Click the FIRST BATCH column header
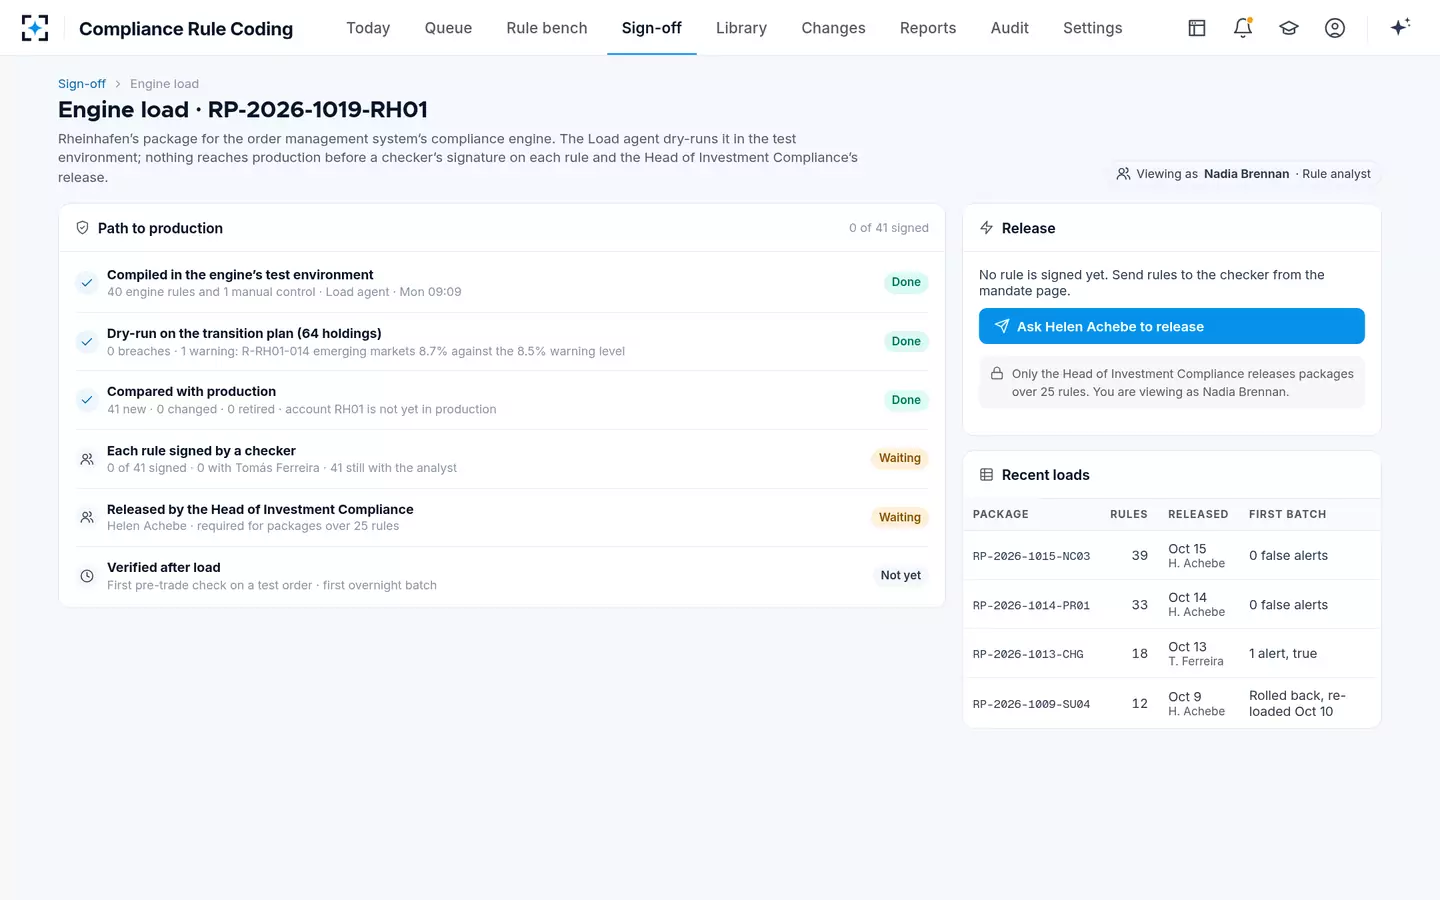Image resolution: width=1440 pixels, height=900 pixels. tap(1288, 514)
